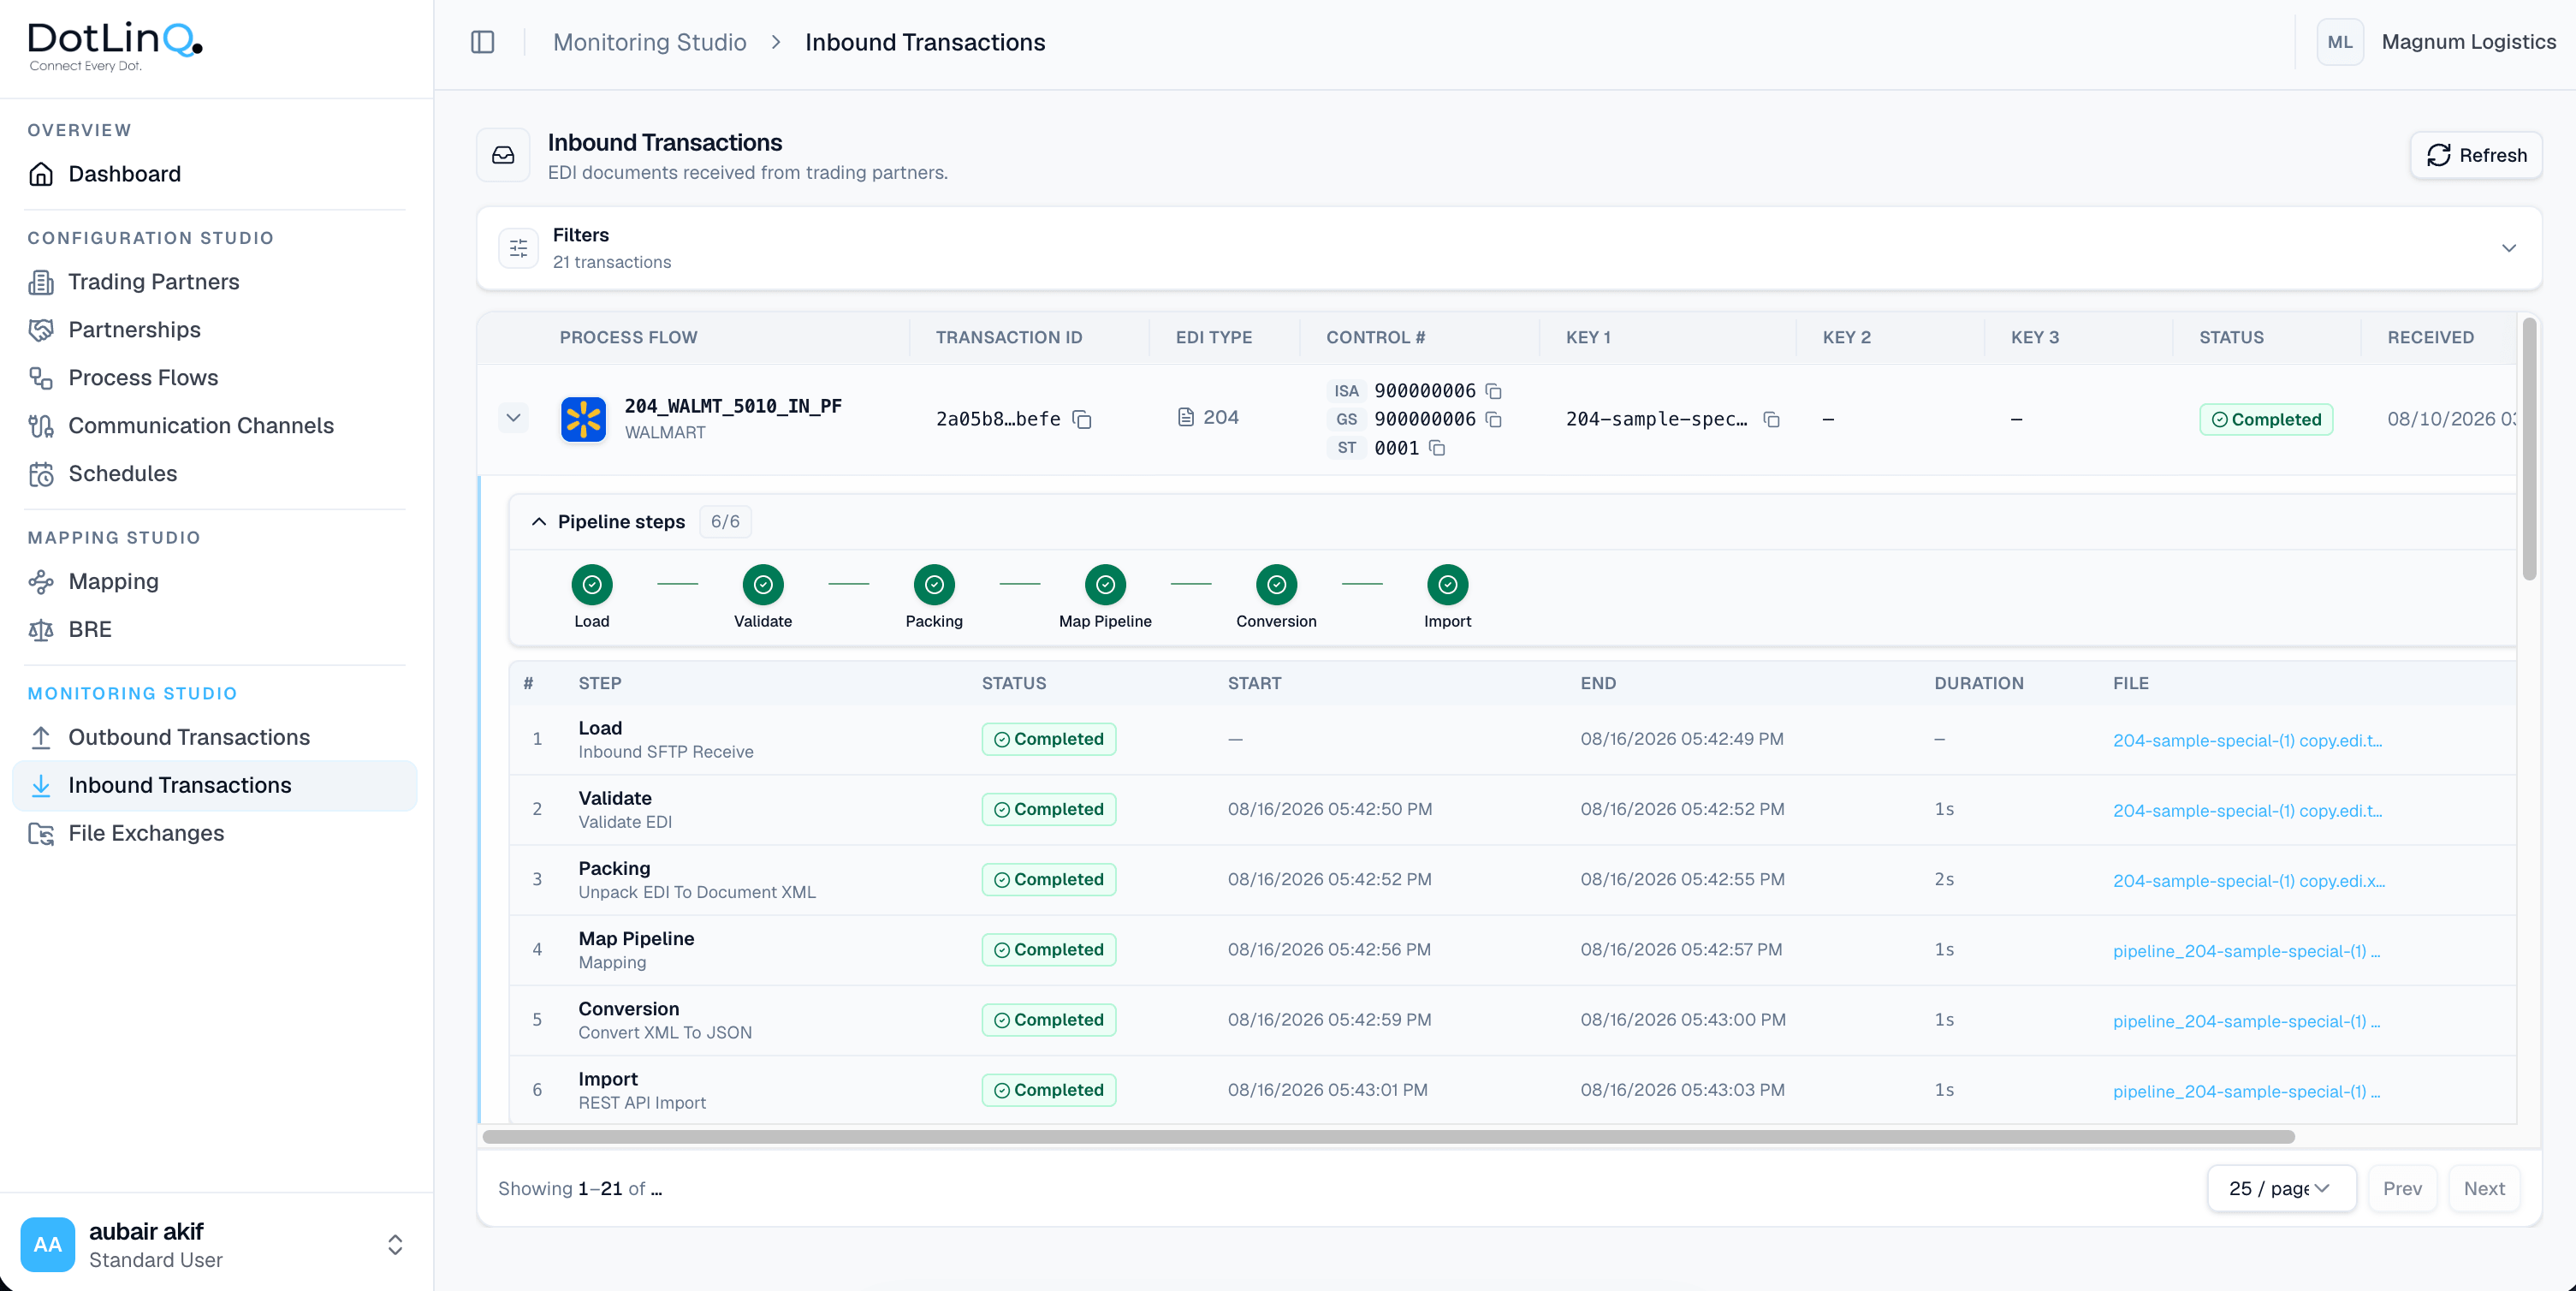Image resolution: width=2576 pixels, height=1291 pixels.
Task: Open the Map Pipeline step file link
Action: 2246,950
